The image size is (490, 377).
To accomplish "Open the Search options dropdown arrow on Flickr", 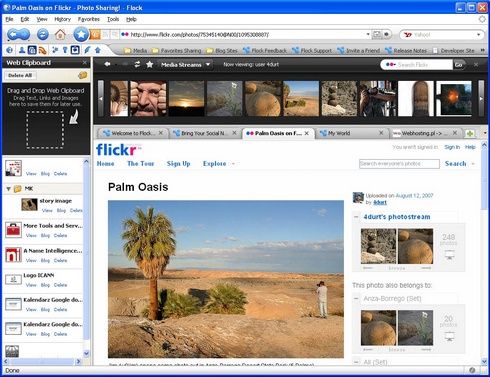I will coord(473,164).
